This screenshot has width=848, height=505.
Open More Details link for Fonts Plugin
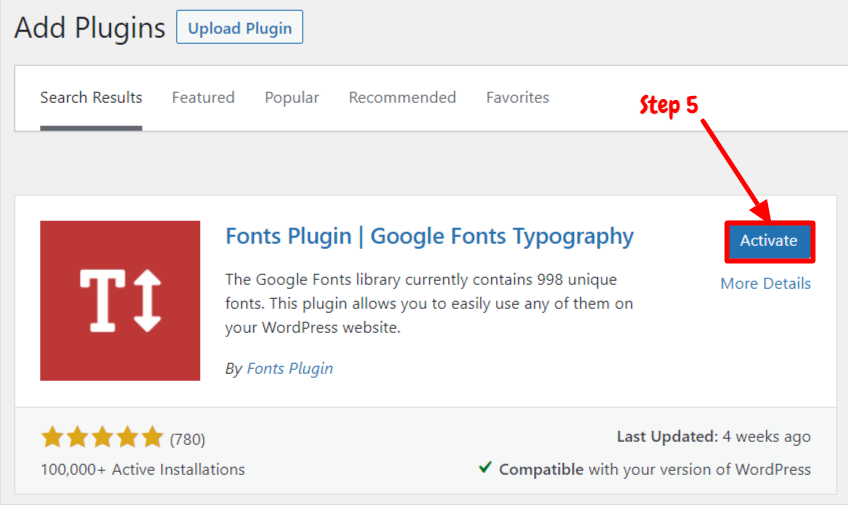click(x=765, y=283)
